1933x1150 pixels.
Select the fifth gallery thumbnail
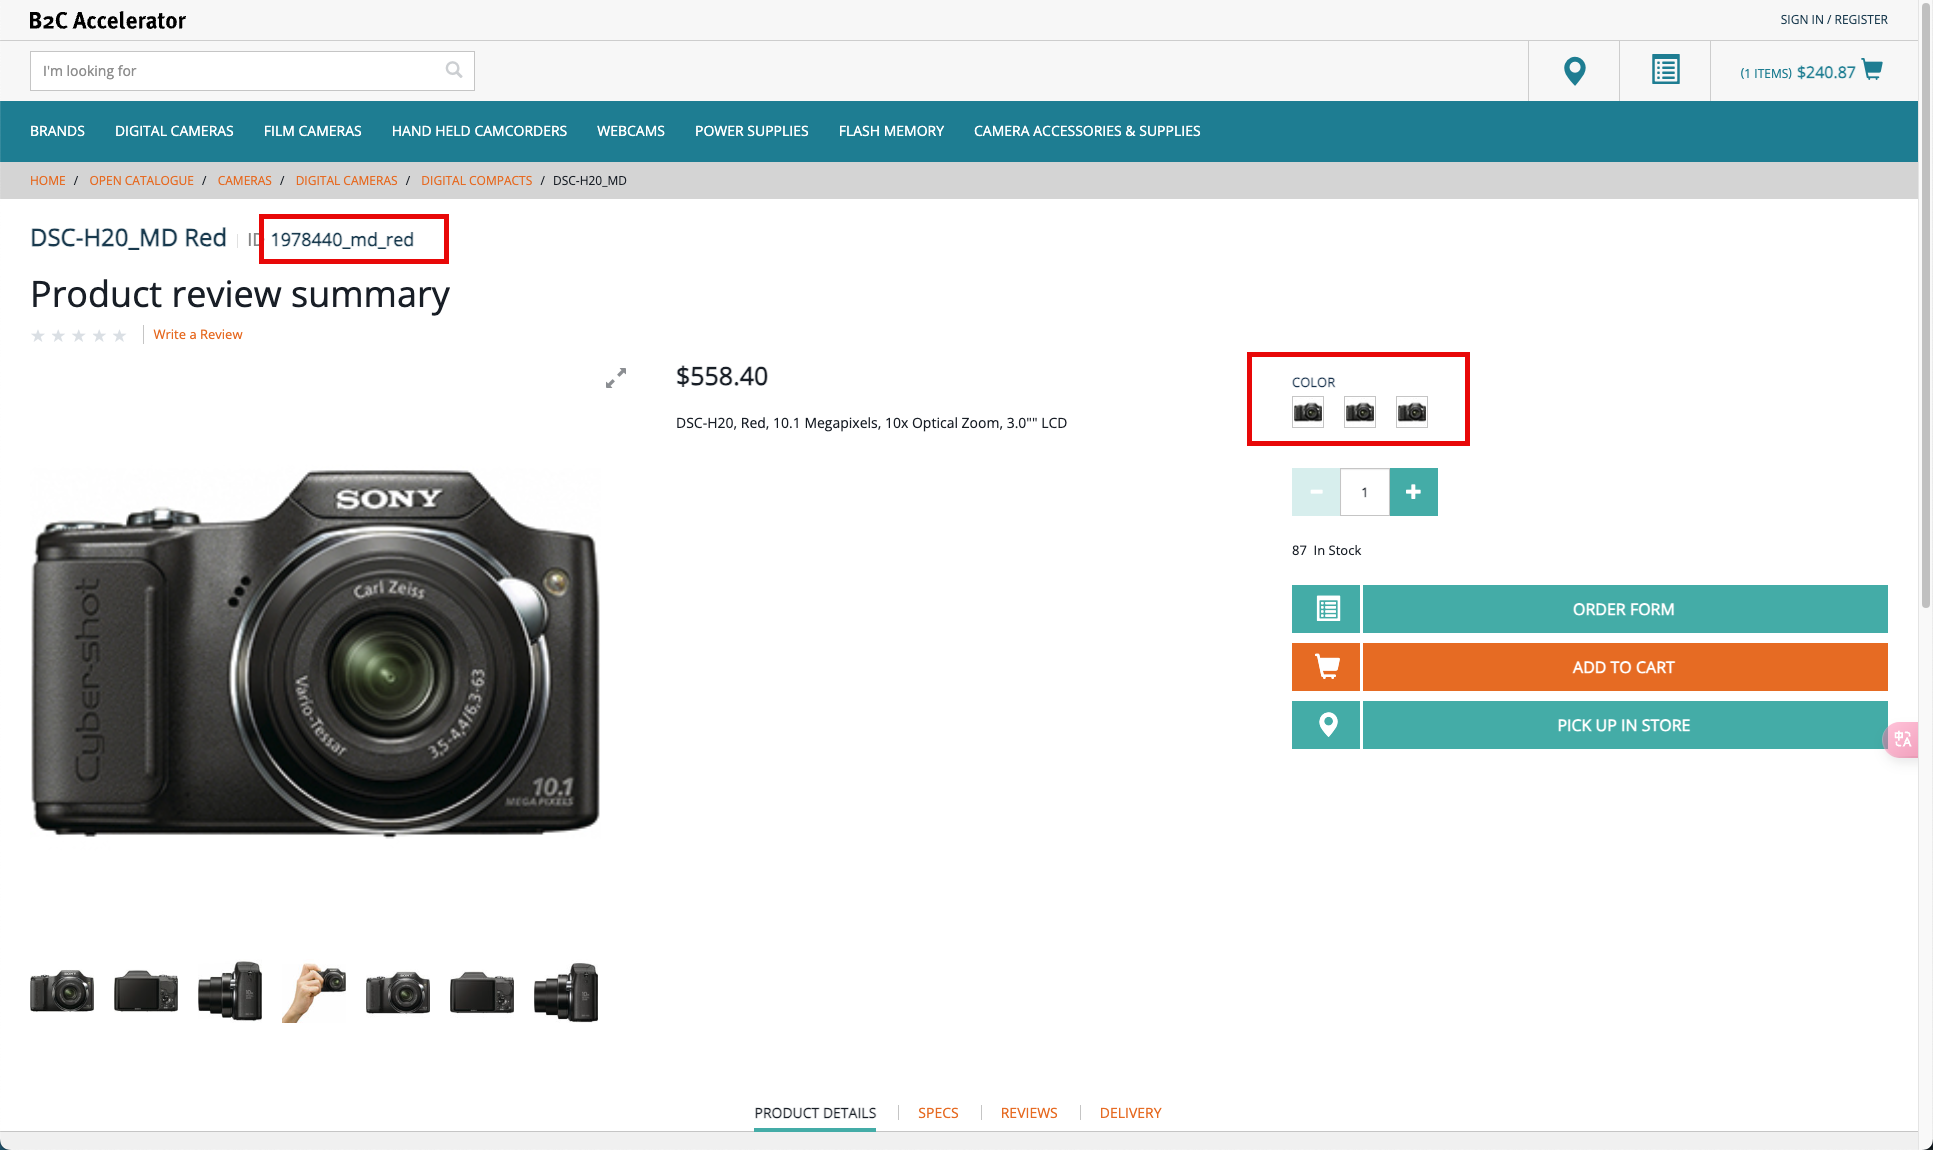pyautogui.click(x=398, y=992)
